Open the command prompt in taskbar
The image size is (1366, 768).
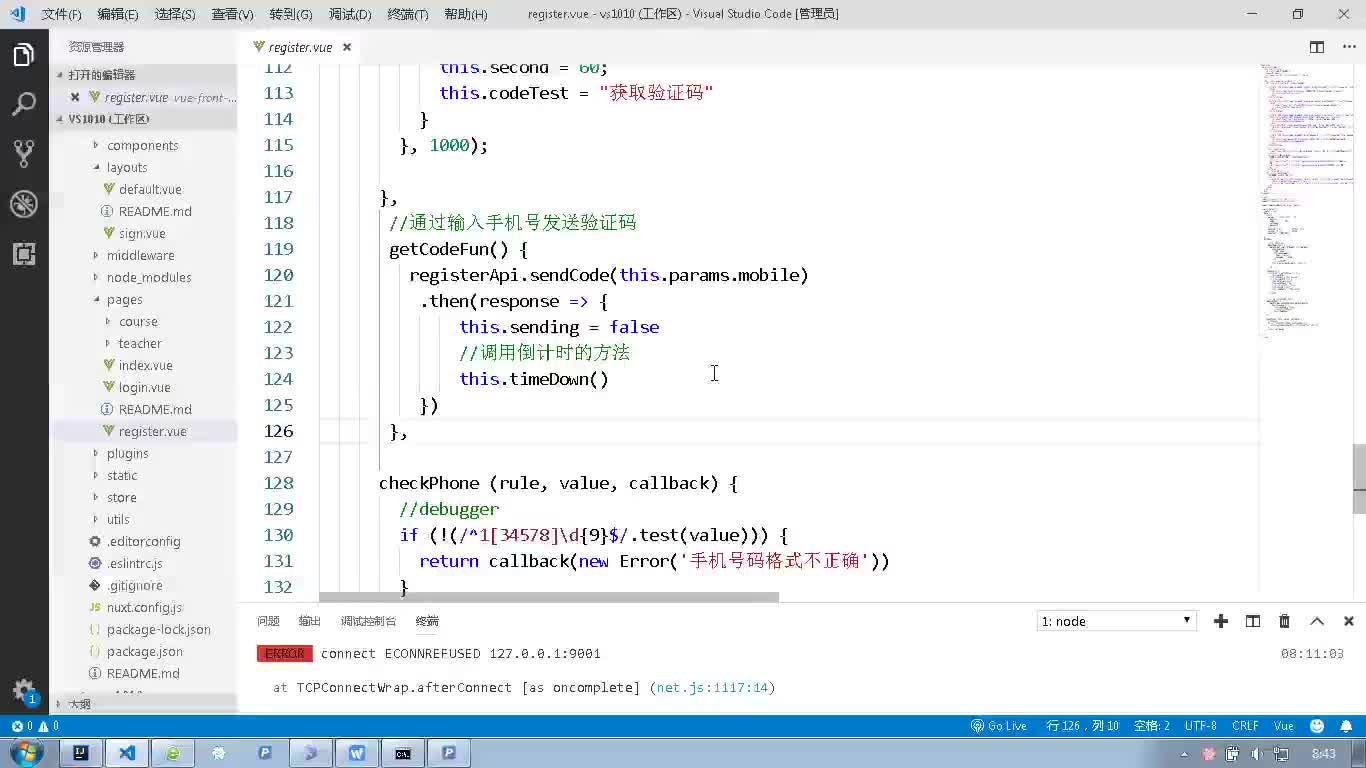[403, 753]
